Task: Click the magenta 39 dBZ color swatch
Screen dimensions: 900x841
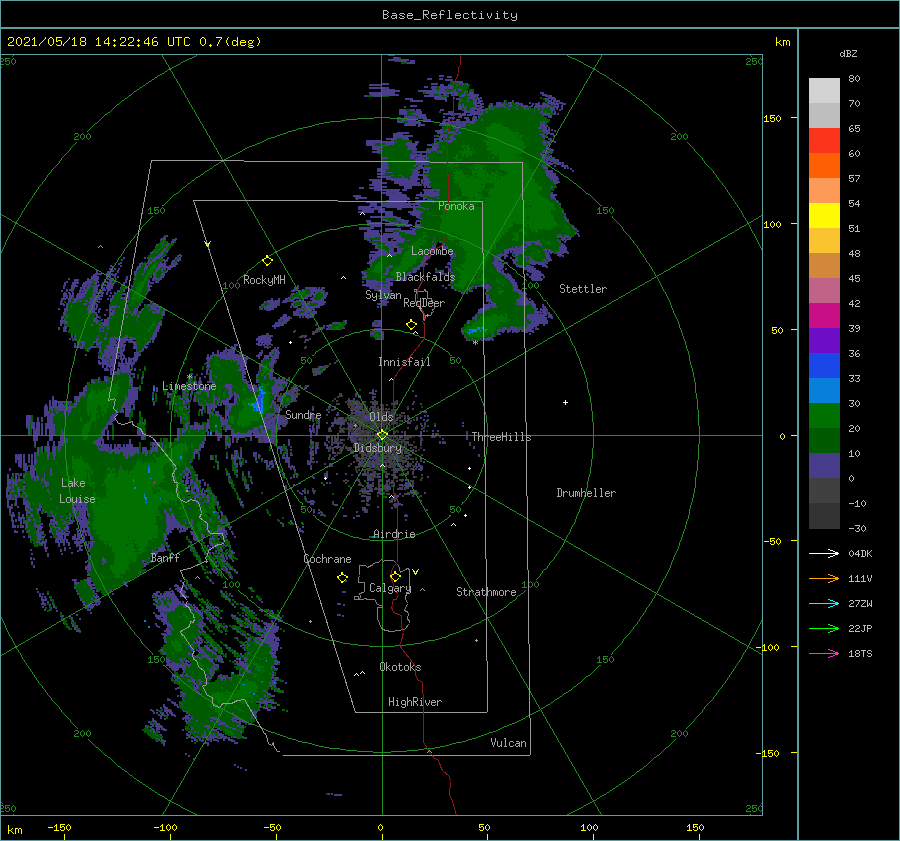Action: click(x=824, y=316)
